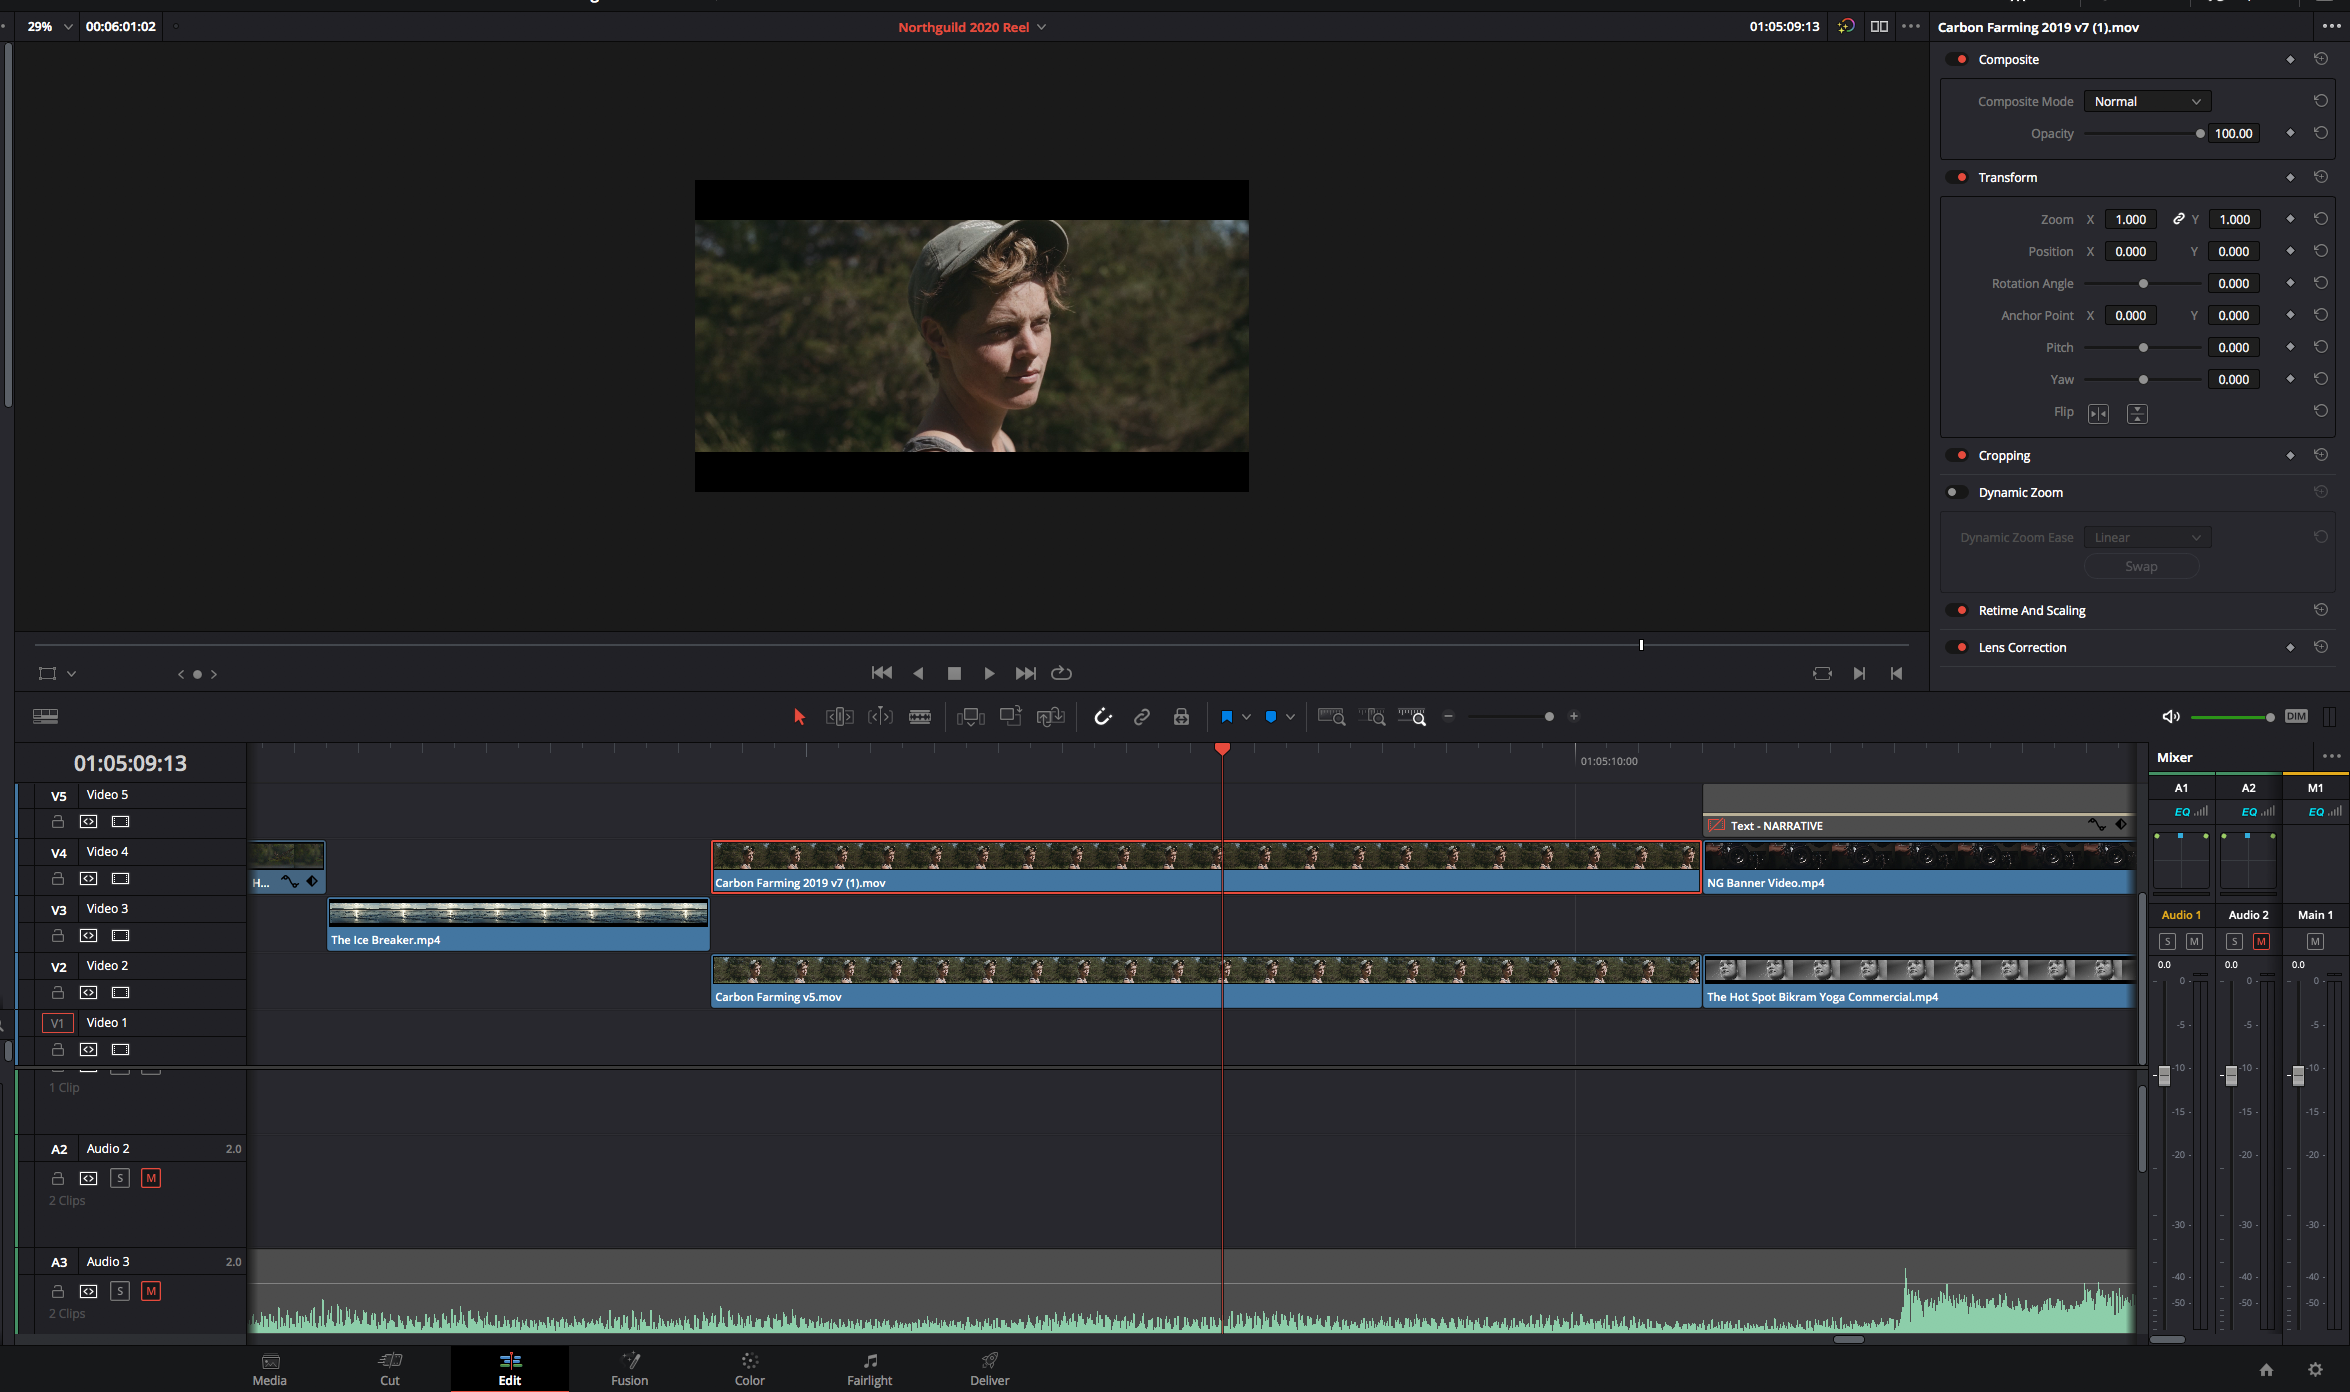Viewport: 2350px width, 1392px height.
Task: Flip the clip vertically
Action: (2137, 413)
